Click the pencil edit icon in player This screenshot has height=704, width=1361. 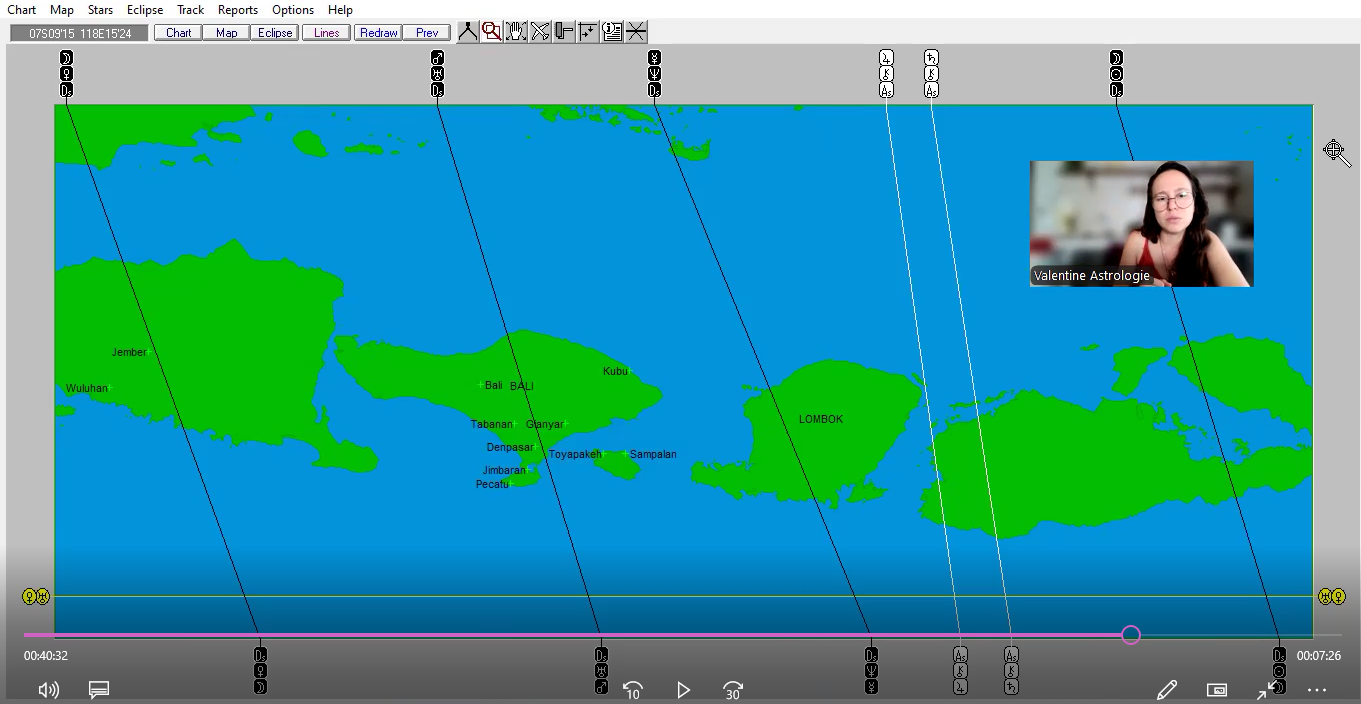click(1166, 690)
